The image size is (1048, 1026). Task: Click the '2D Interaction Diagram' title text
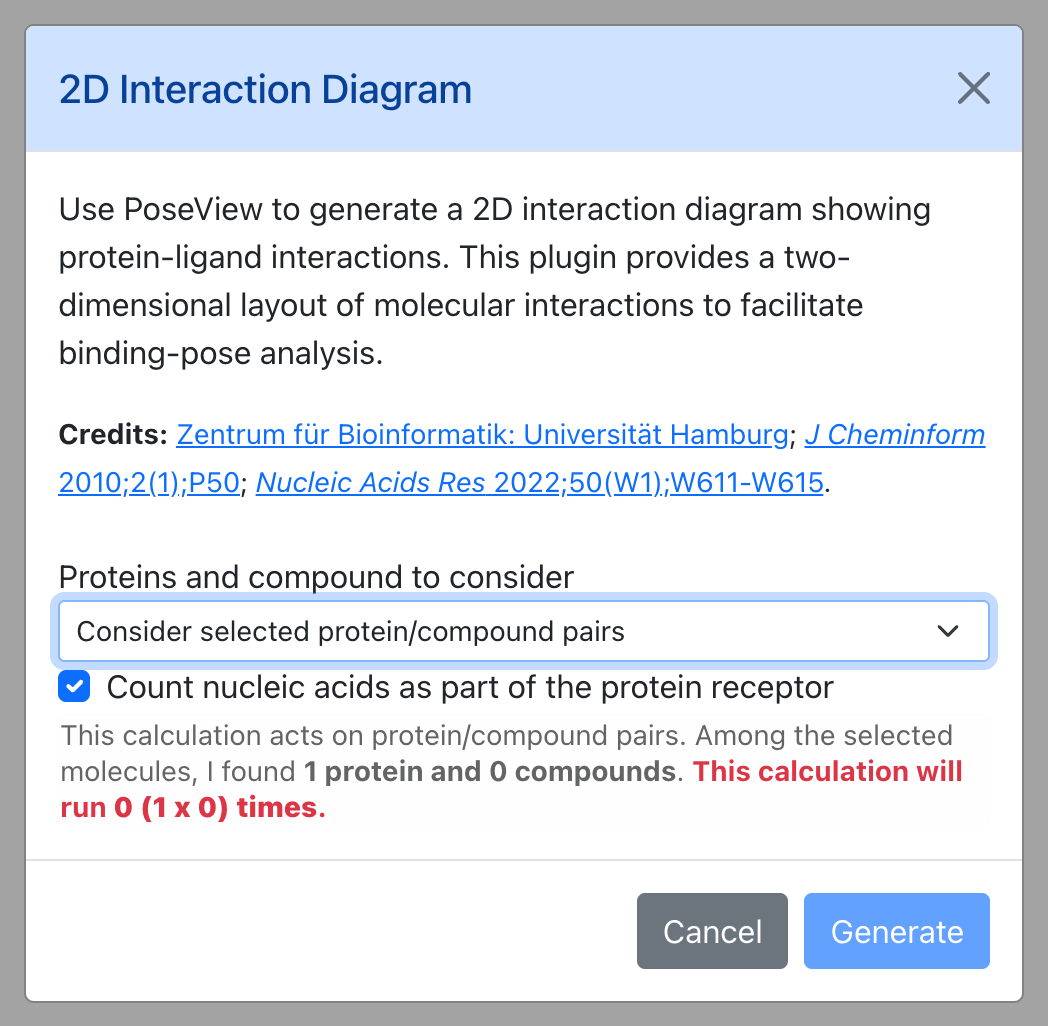click(265, 90)
